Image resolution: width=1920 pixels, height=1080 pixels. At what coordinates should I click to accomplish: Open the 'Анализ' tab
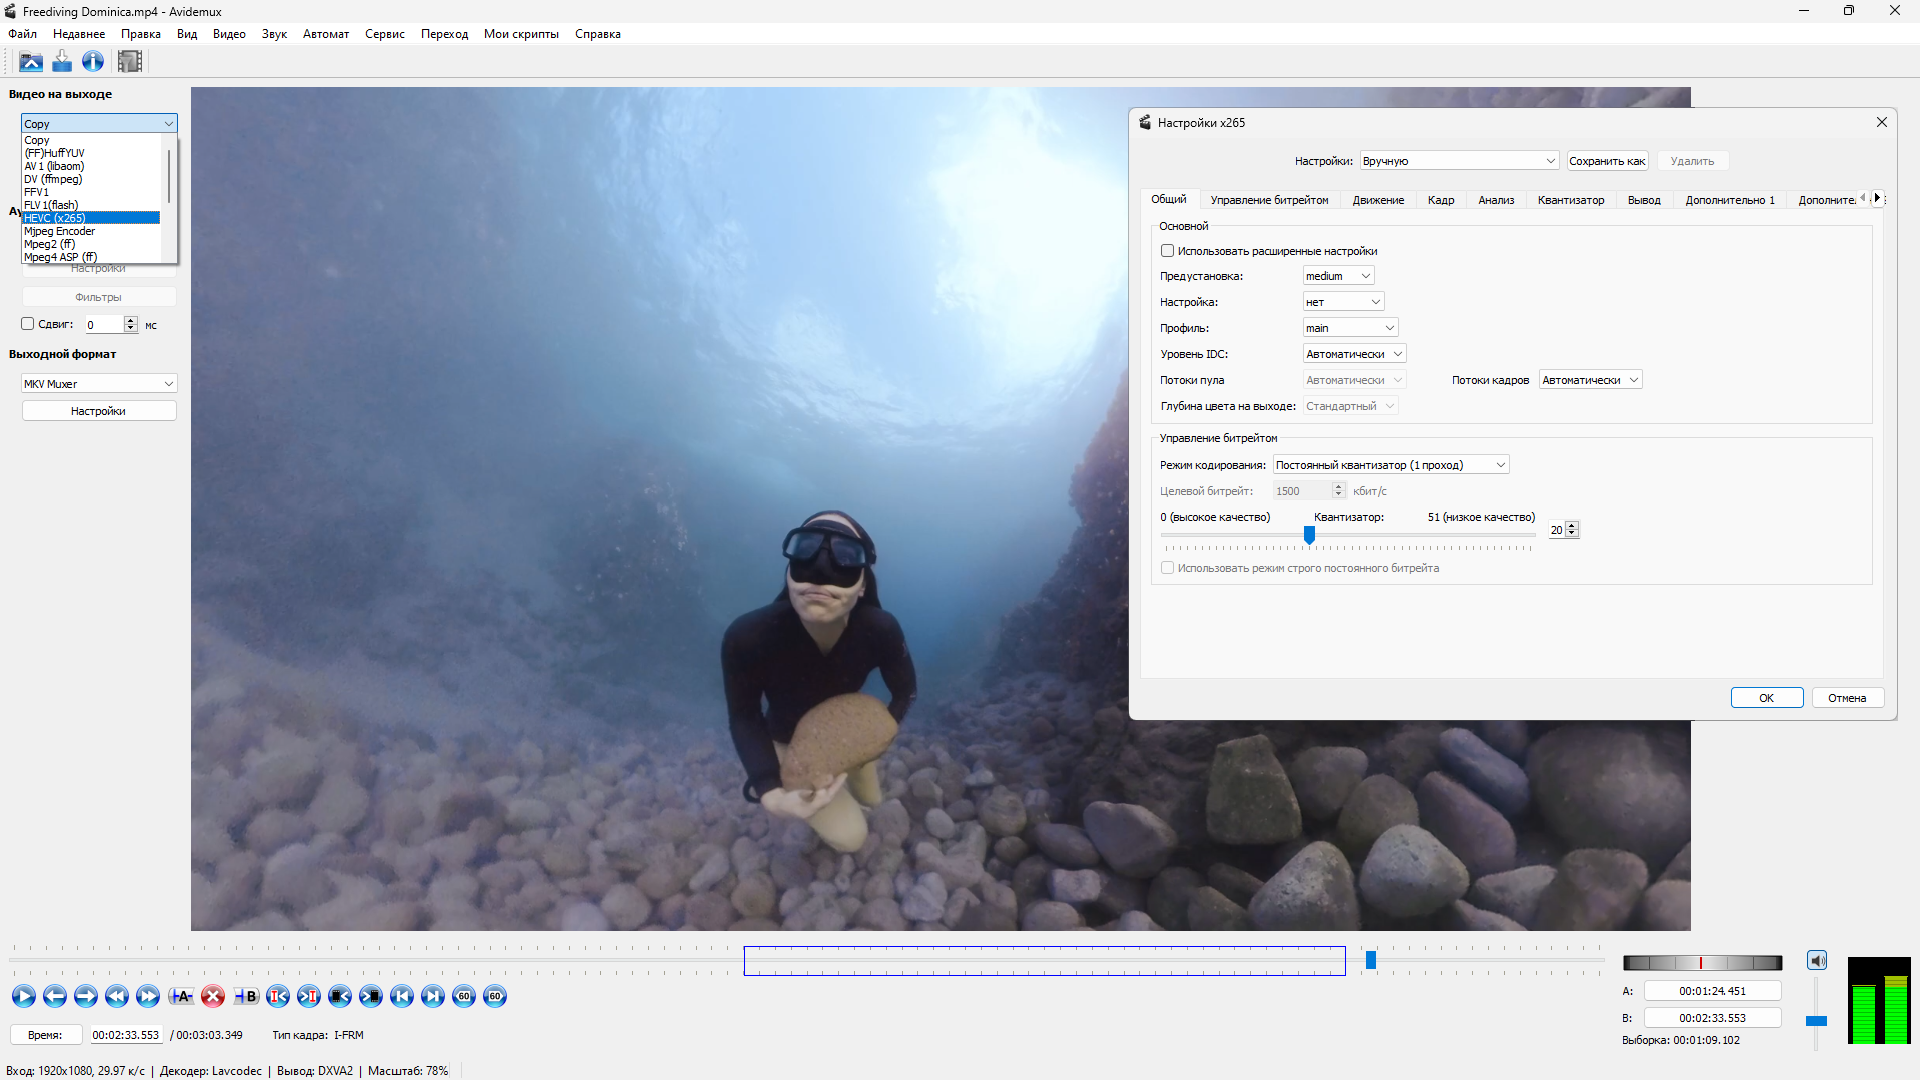coord(1496,200)
